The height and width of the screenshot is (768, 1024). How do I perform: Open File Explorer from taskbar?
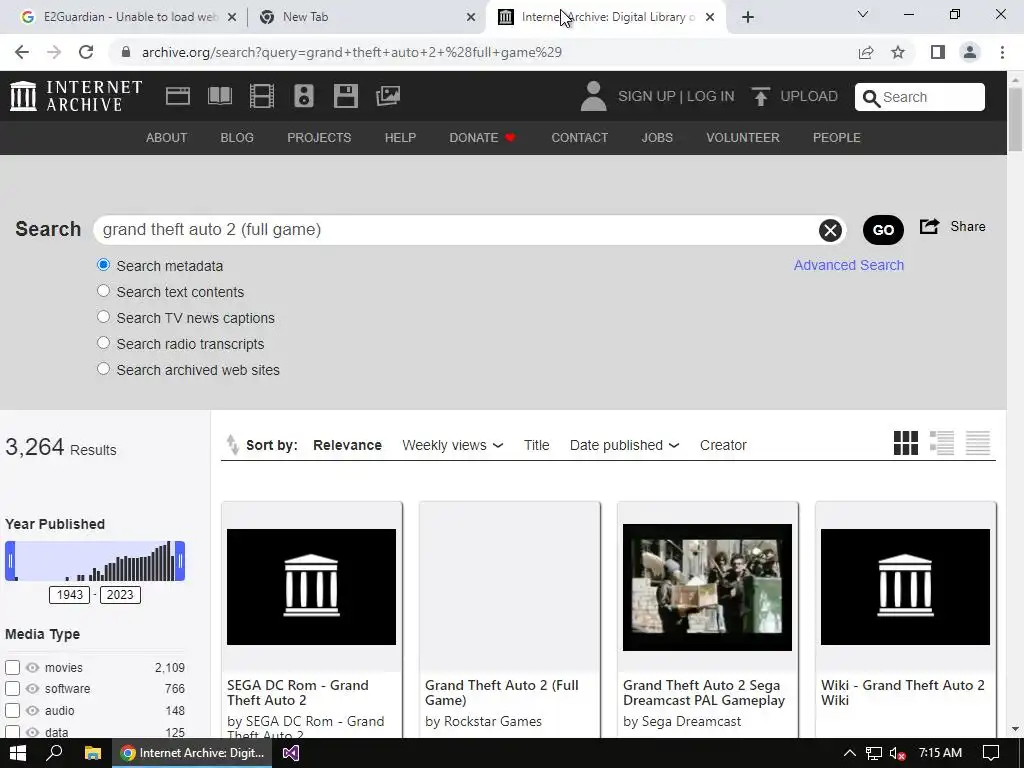pos(93,753)
